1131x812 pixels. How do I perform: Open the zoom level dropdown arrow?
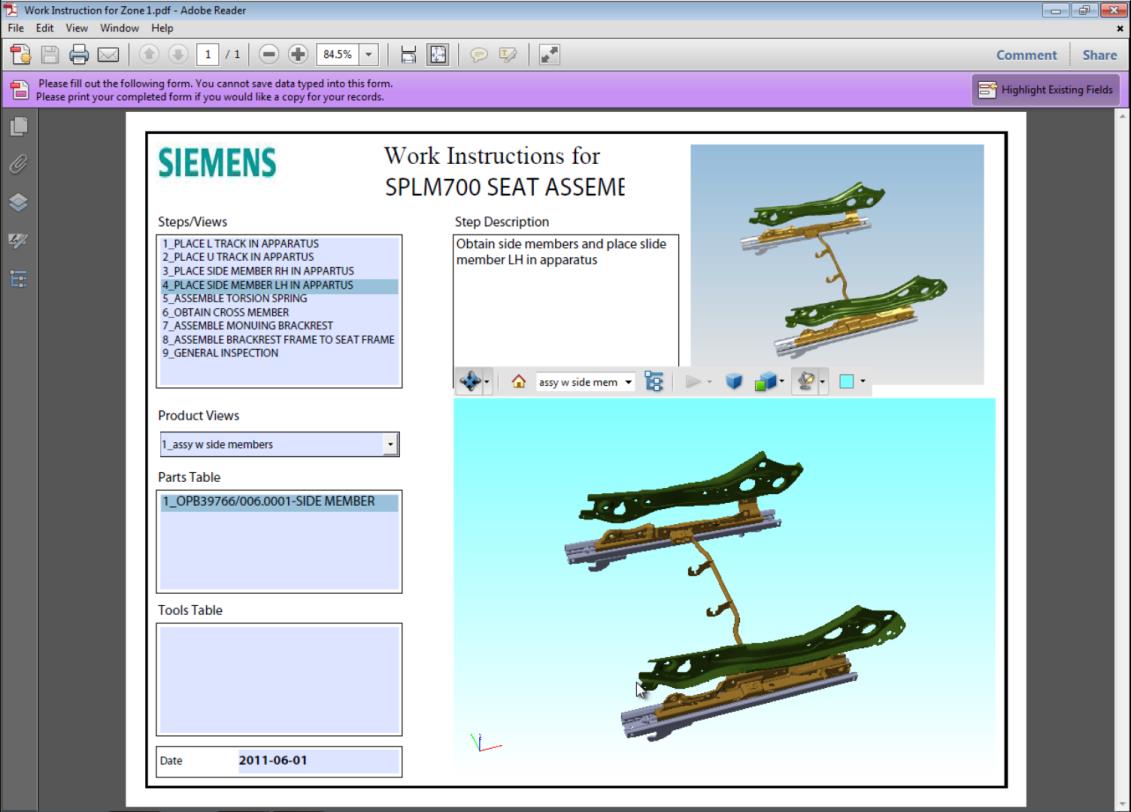369,55
